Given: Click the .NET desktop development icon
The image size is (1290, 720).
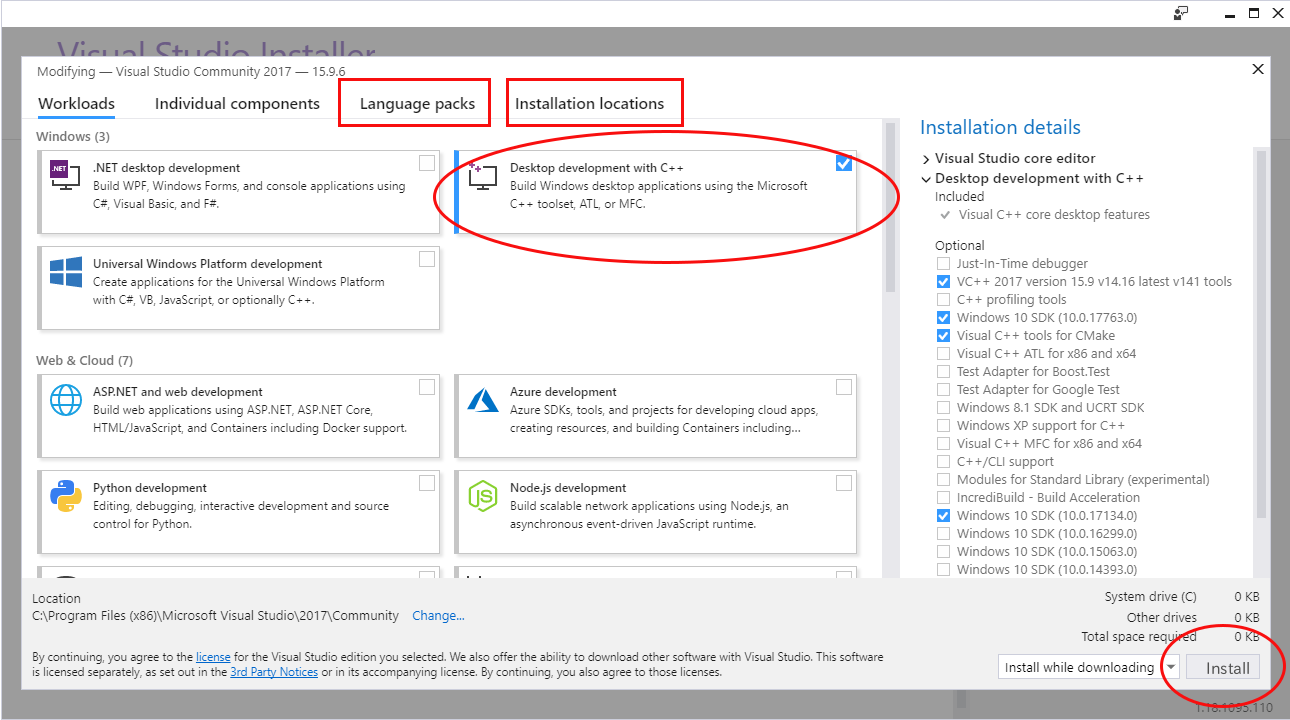Looking at the screenshot, I should click(x=65, y=176).
